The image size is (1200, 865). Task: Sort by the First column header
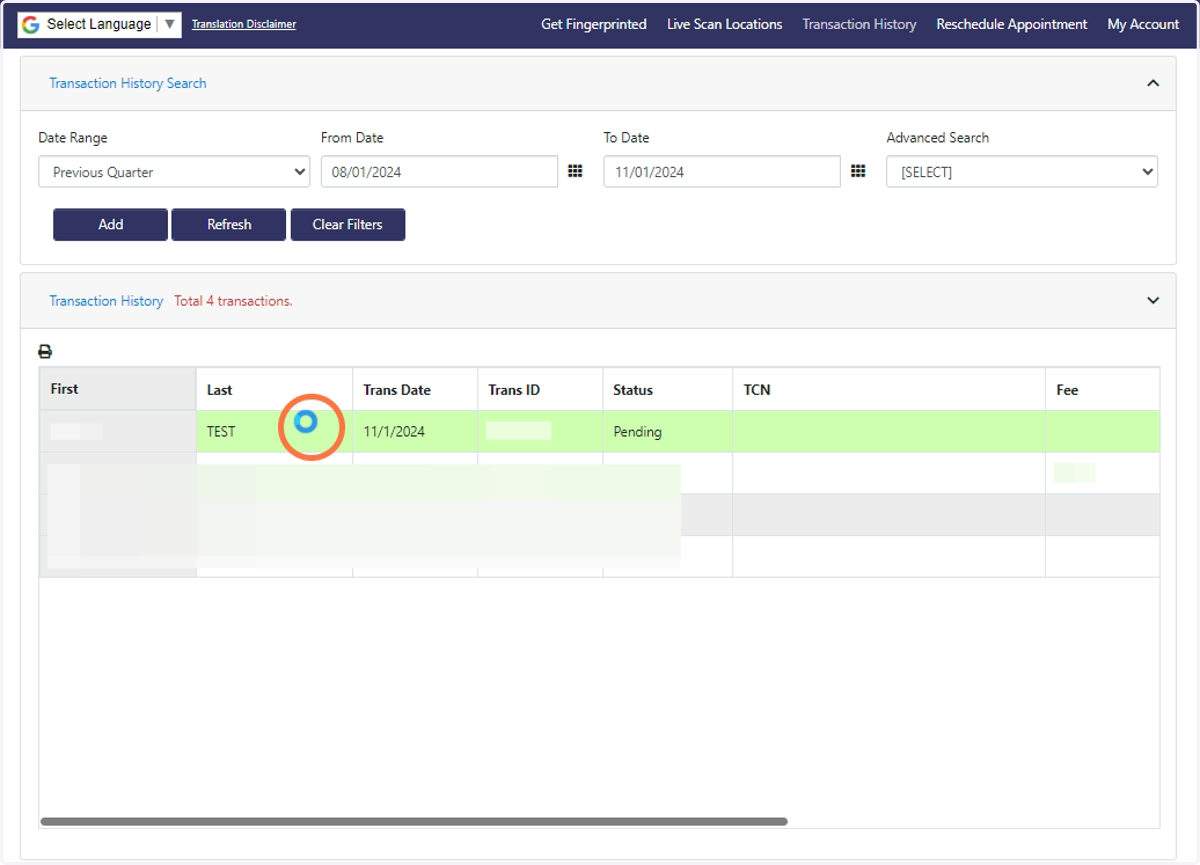[118, 389]
